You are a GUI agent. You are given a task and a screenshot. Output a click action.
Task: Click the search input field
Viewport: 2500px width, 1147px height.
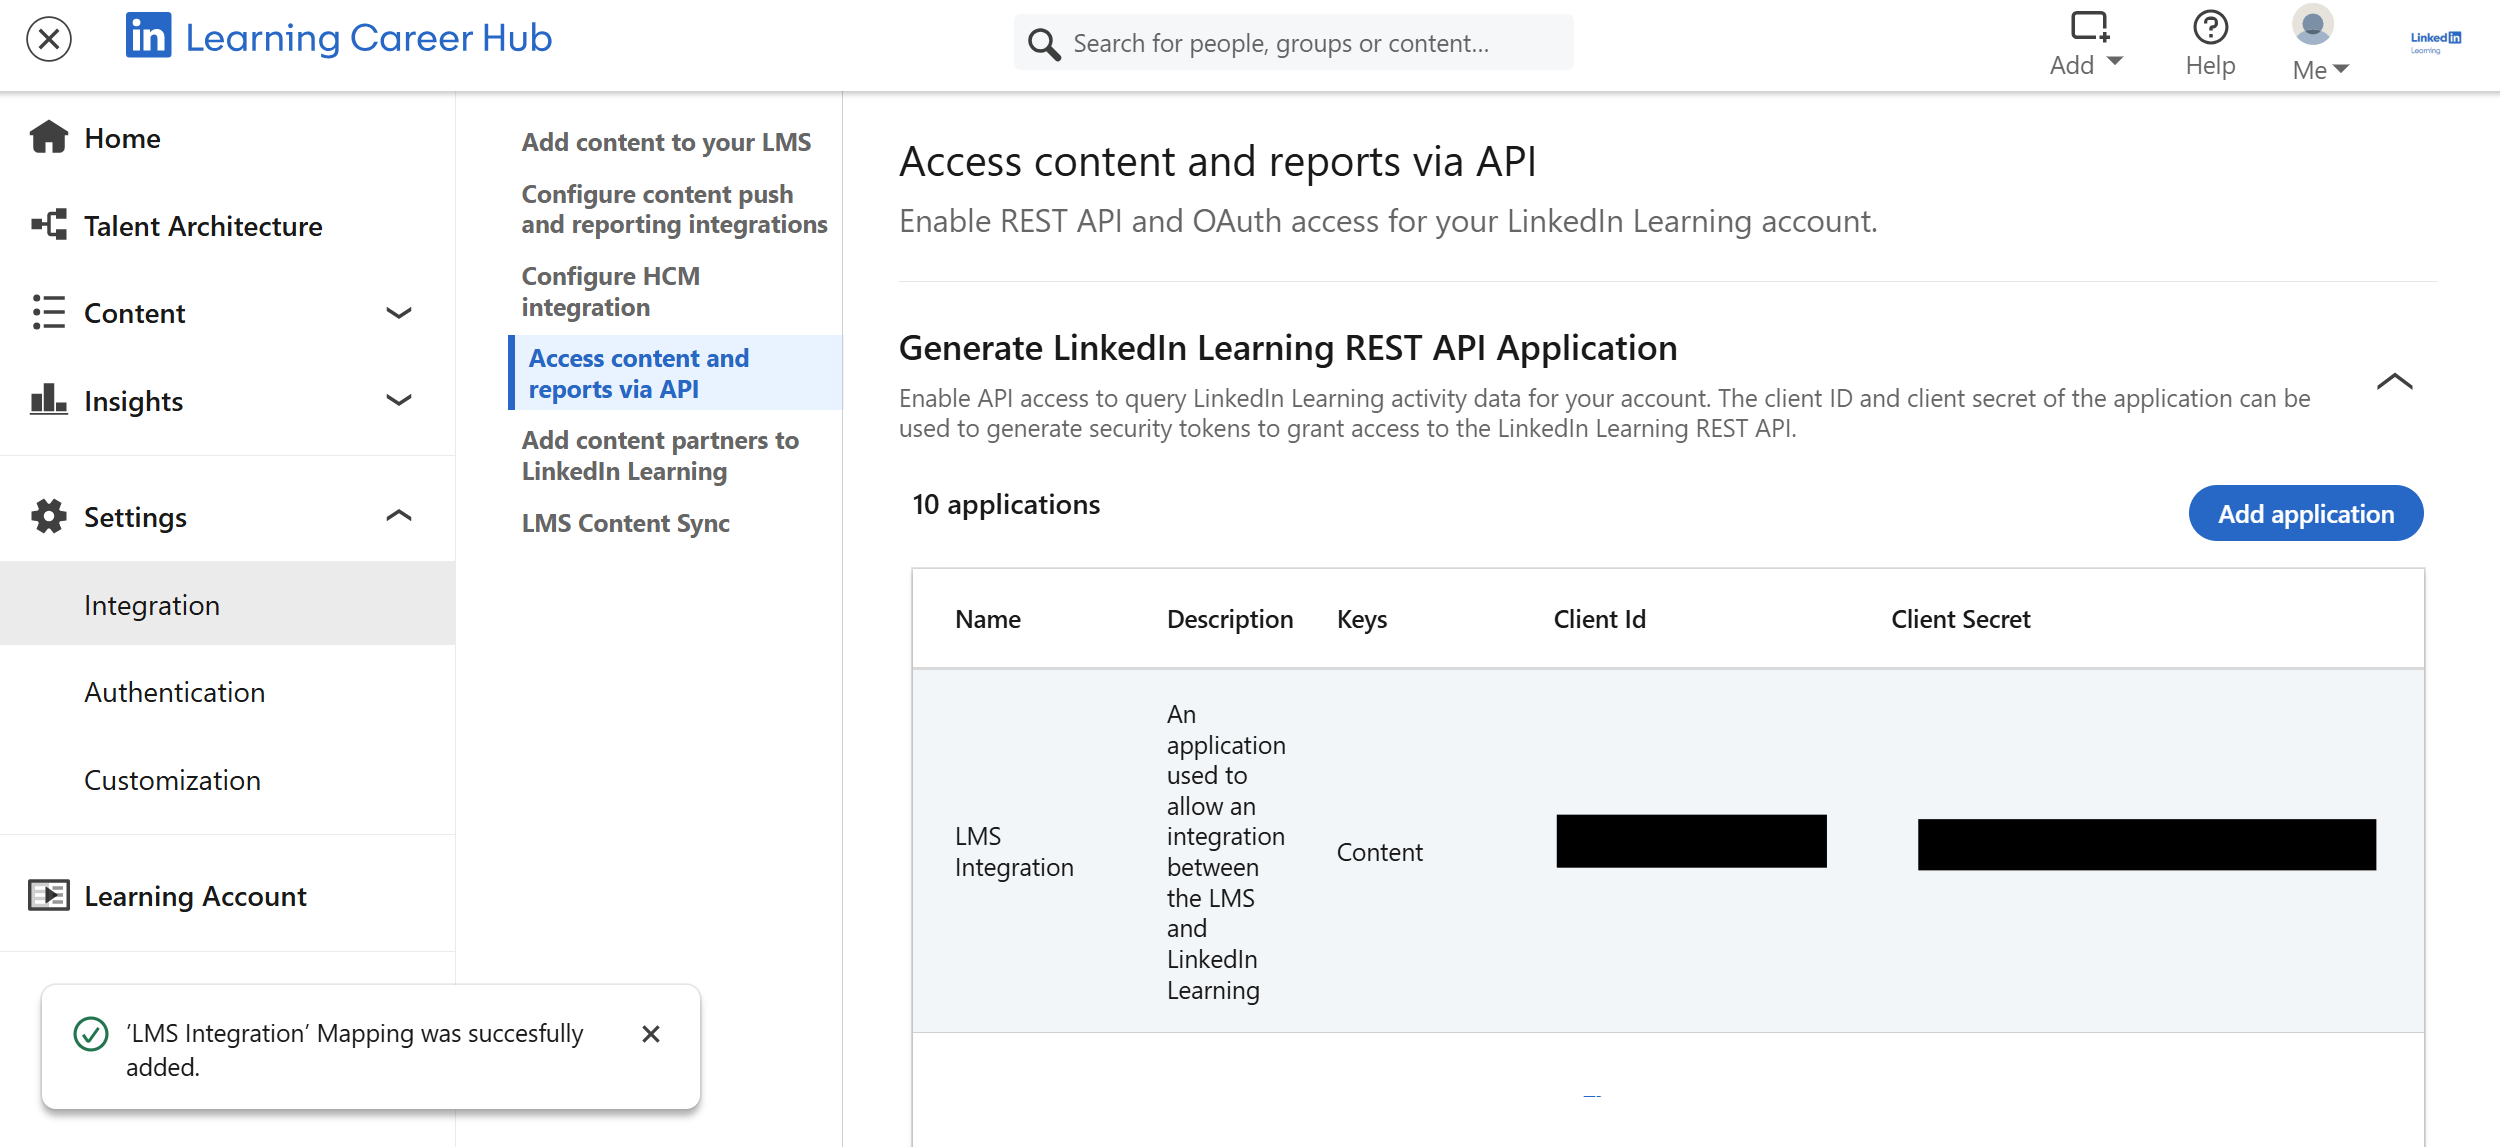pyautogui.click(x=1294, y=43)
